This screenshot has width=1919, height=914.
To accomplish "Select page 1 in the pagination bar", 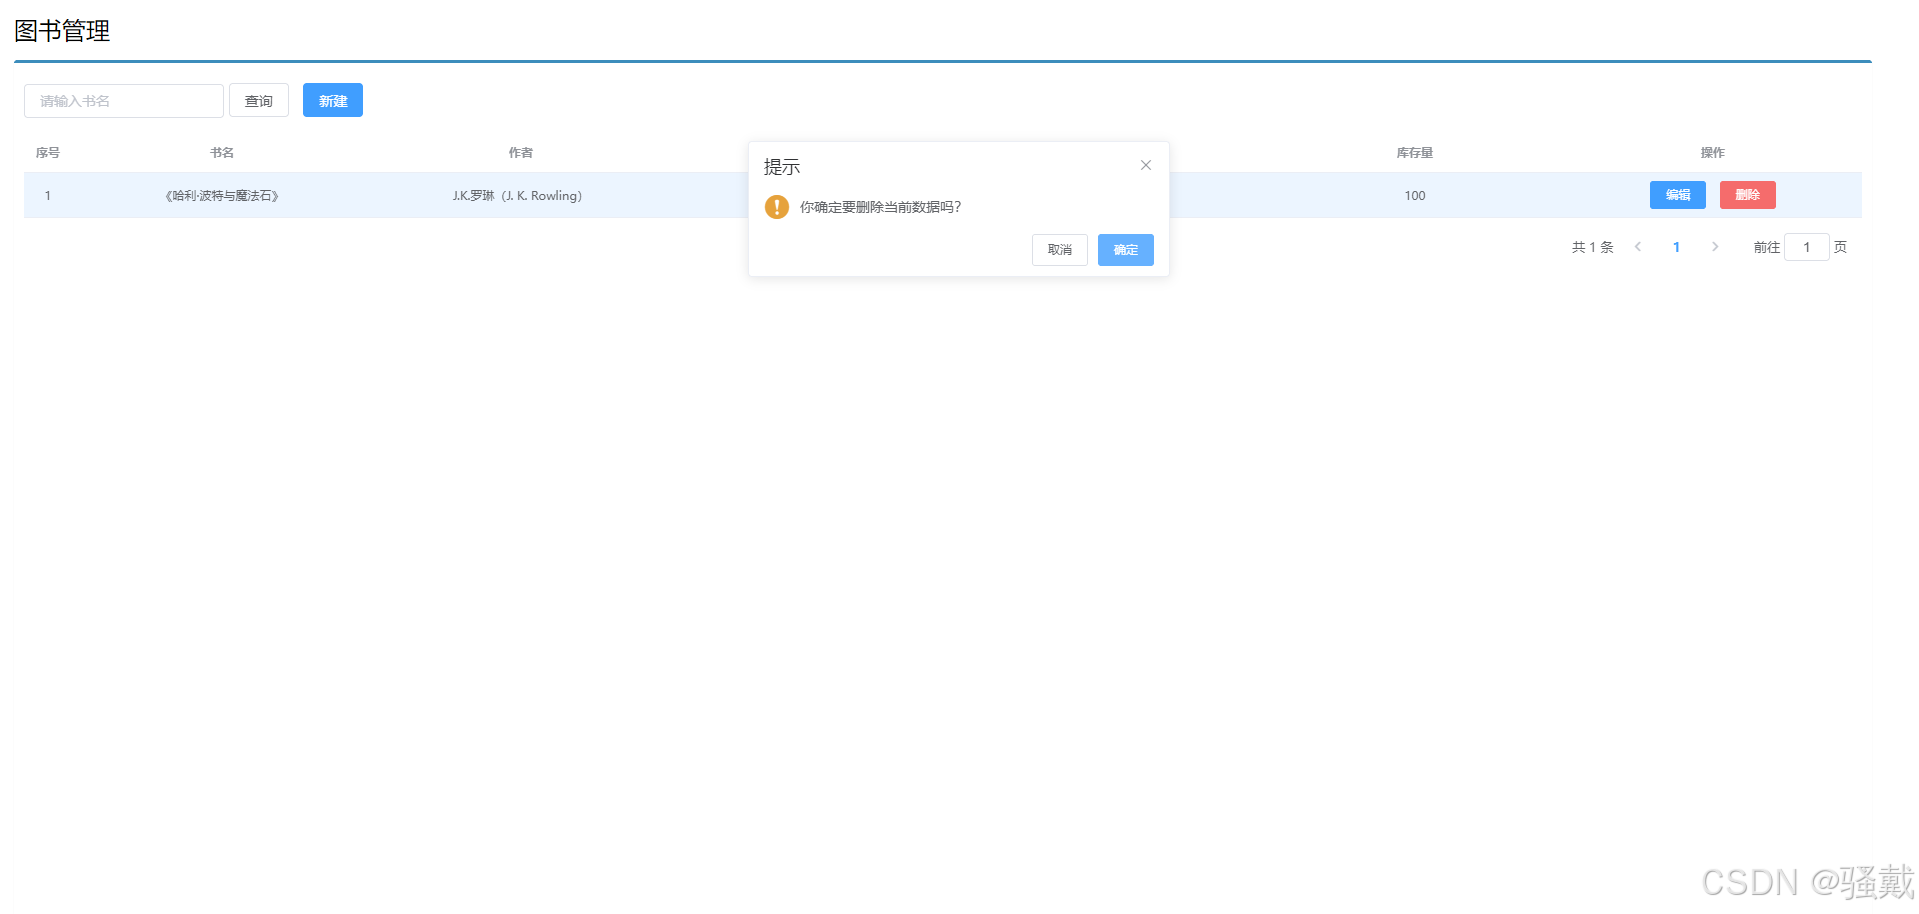I will [1676, 246].
